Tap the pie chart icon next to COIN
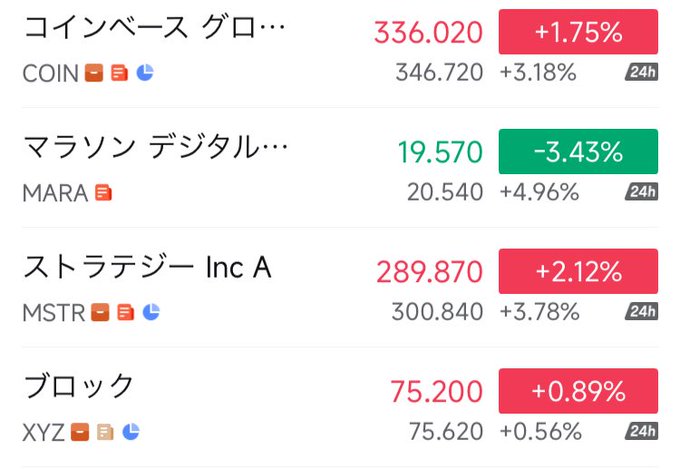This screenshot has height=469, width=680. pyautogui.click(x=145, y=73)
